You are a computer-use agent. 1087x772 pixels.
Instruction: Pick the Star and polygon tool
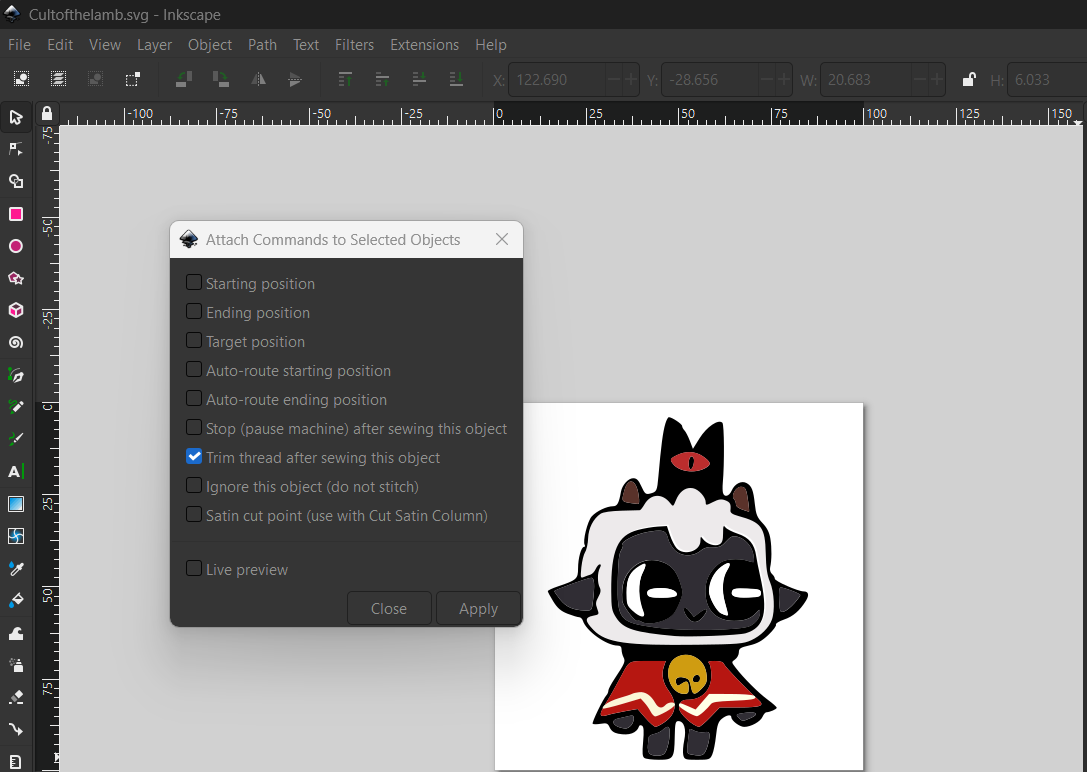(x=16, y=279)
